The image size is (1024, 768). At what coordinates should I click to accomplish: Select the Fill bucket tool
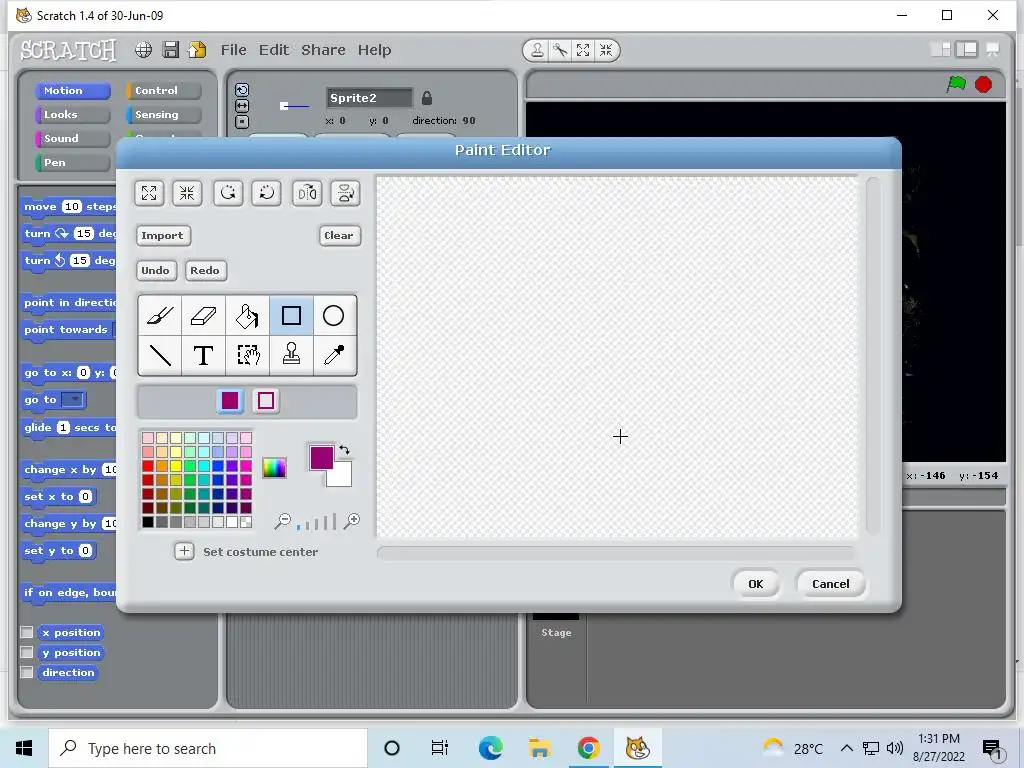[247, 316]
